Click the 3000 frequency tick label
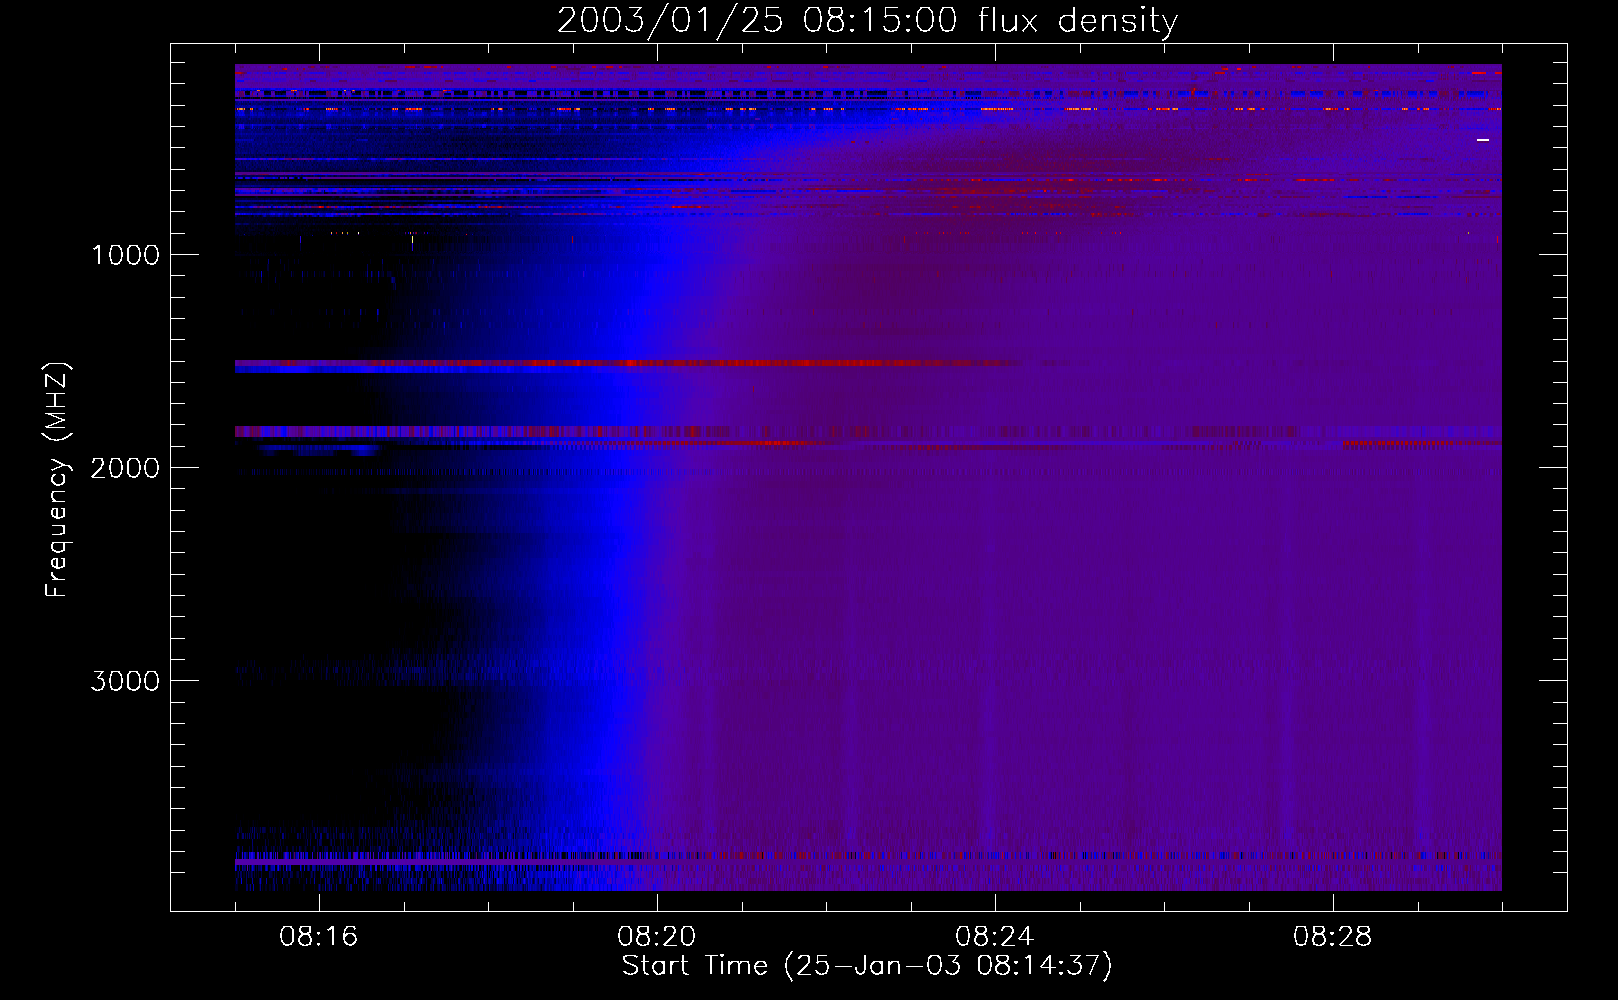Viewport: 1618px width, 1000px height. tap(125, 681)
